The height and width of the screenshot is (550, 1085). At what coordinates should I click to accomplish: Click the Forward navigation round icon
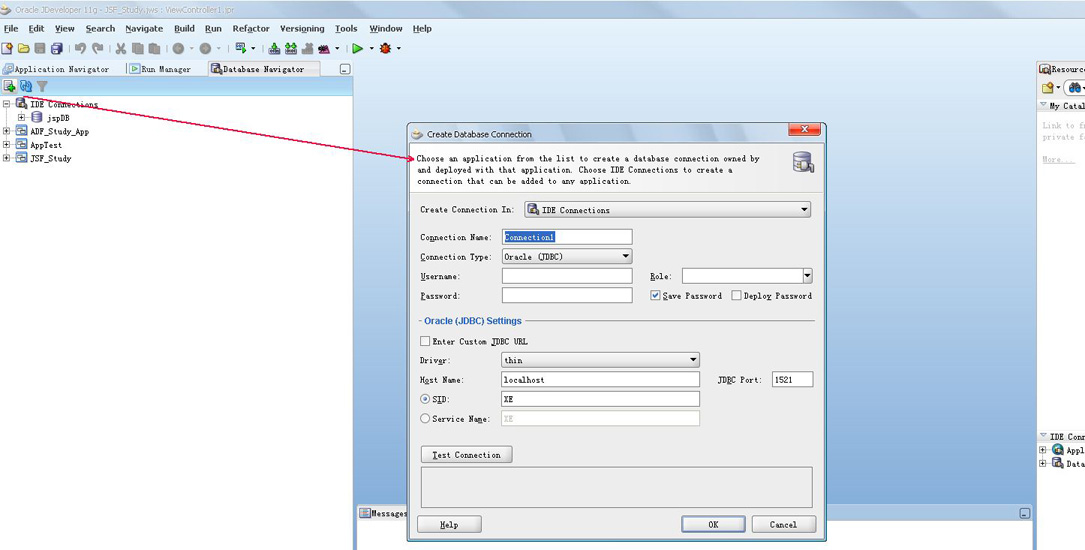coord(206,48)
